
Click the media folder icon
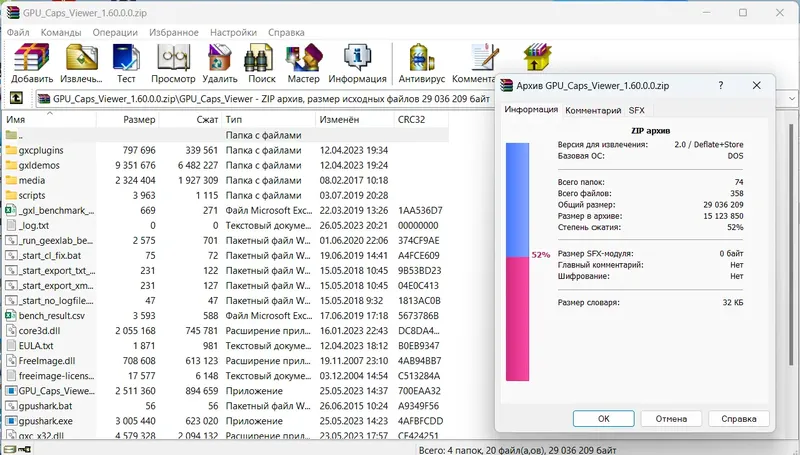point(11,180)
